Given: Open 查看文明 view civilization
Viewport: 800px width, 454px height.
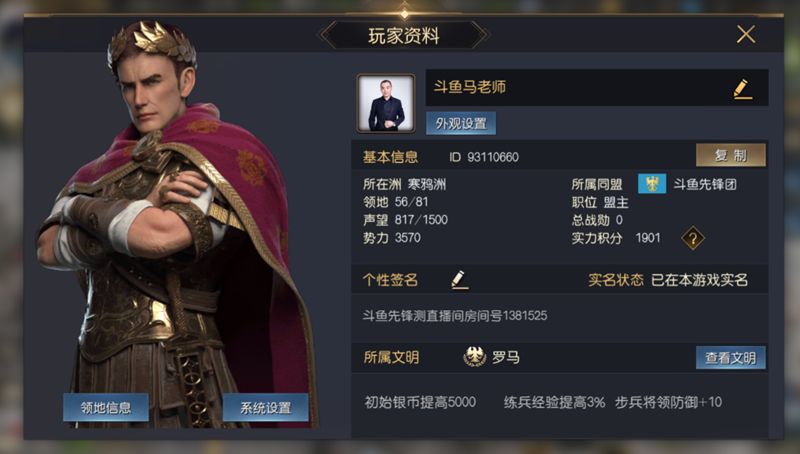Looking at the screenshot, I should (731, 358).
